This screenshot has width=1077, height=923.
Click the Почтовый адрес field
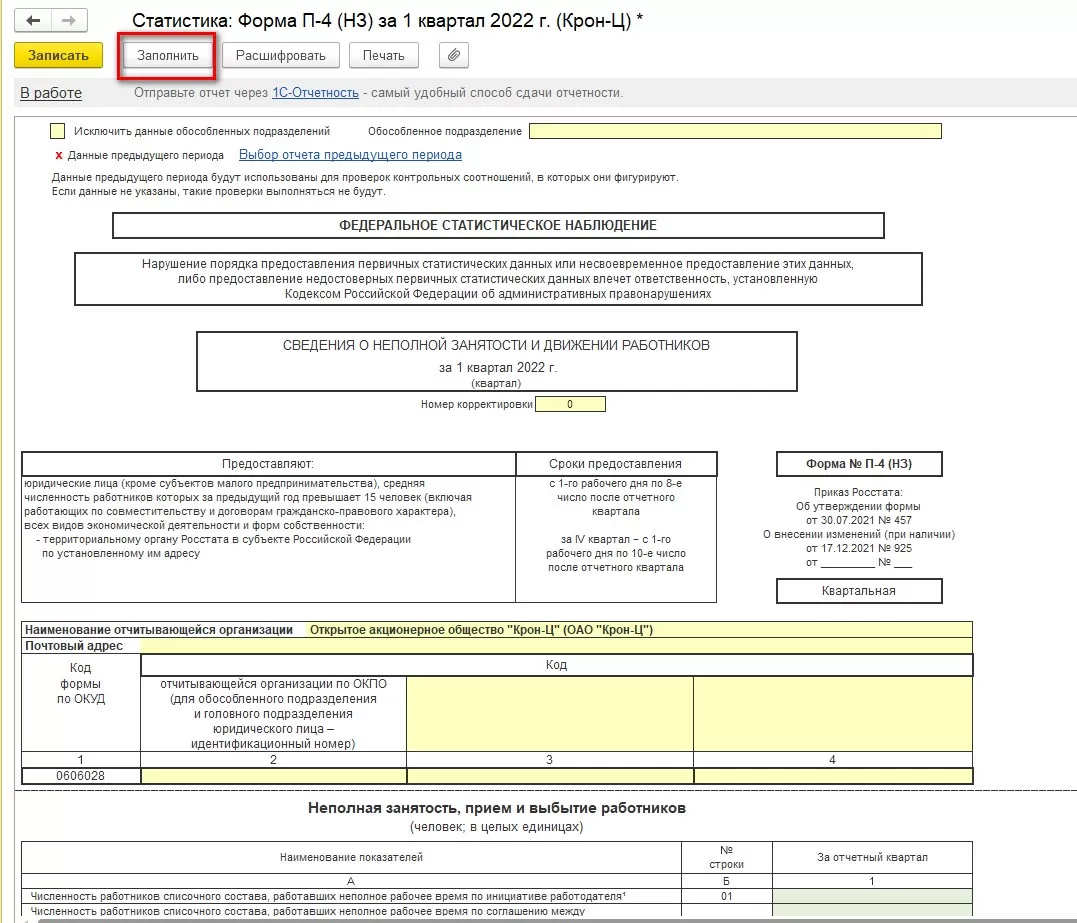click(556, 646)
